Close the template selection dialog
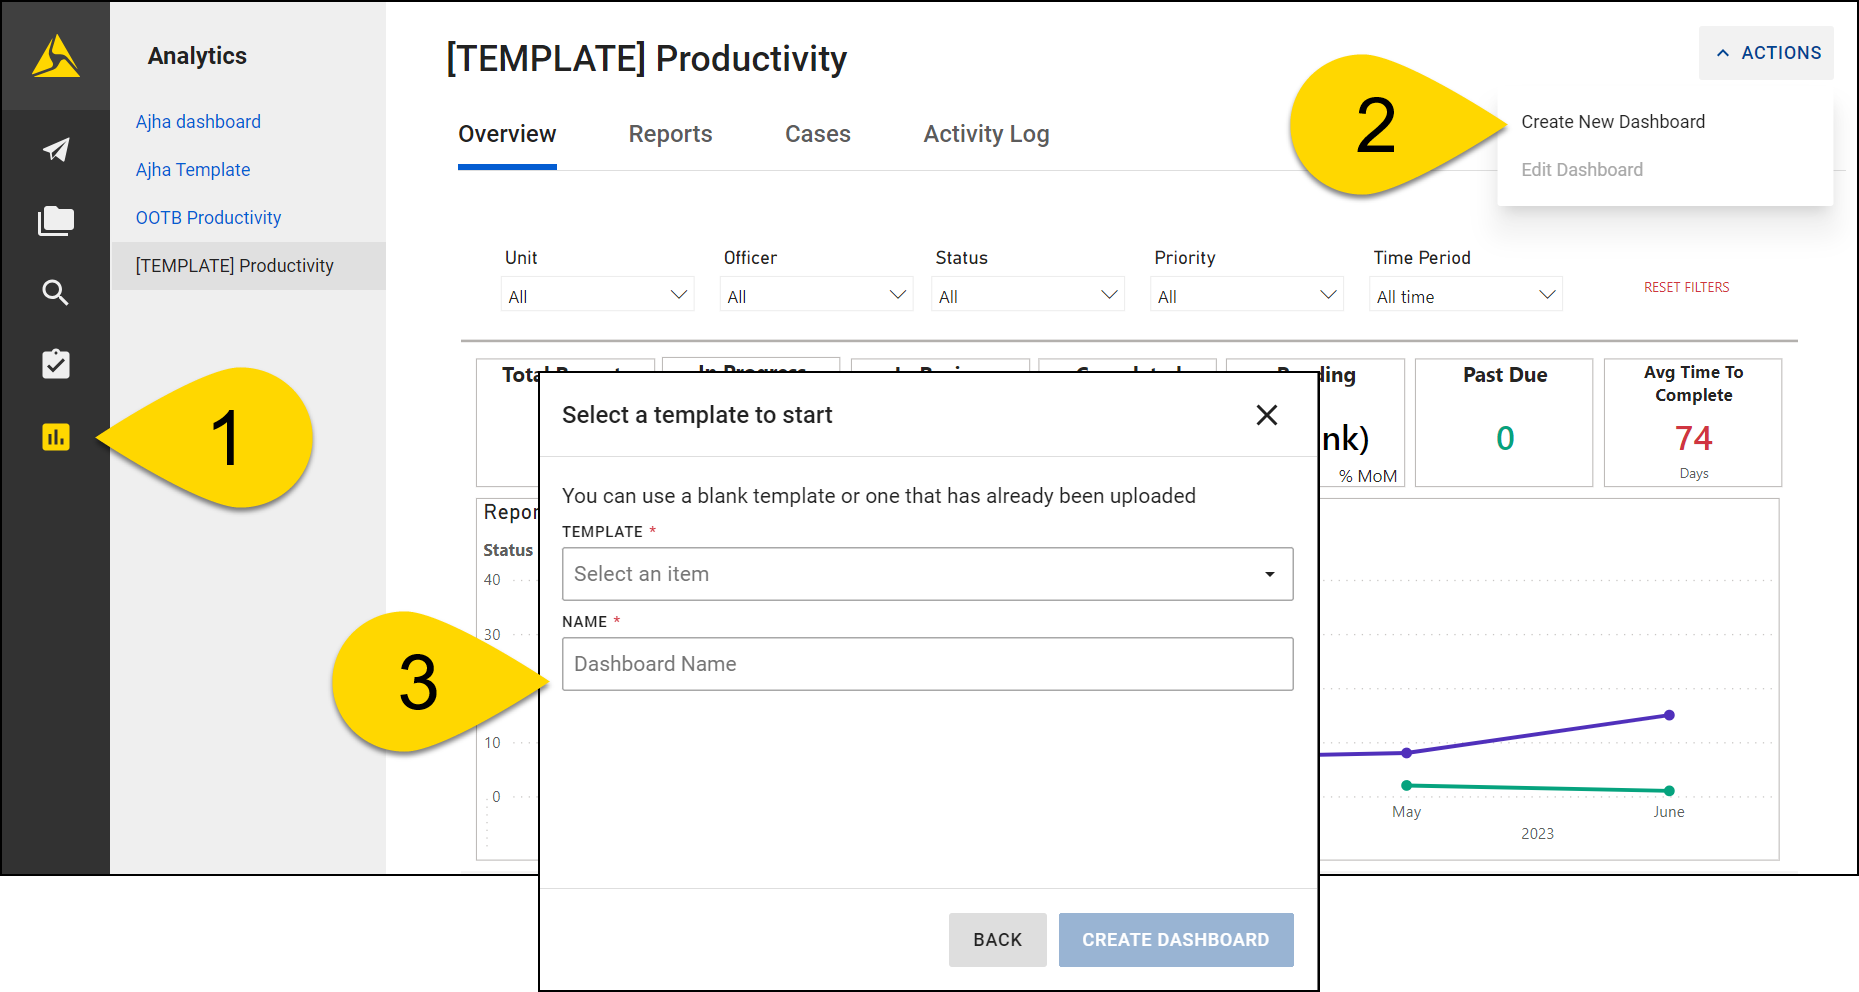Screen dimensions: 1859x992 click(x=1266, y=414)
